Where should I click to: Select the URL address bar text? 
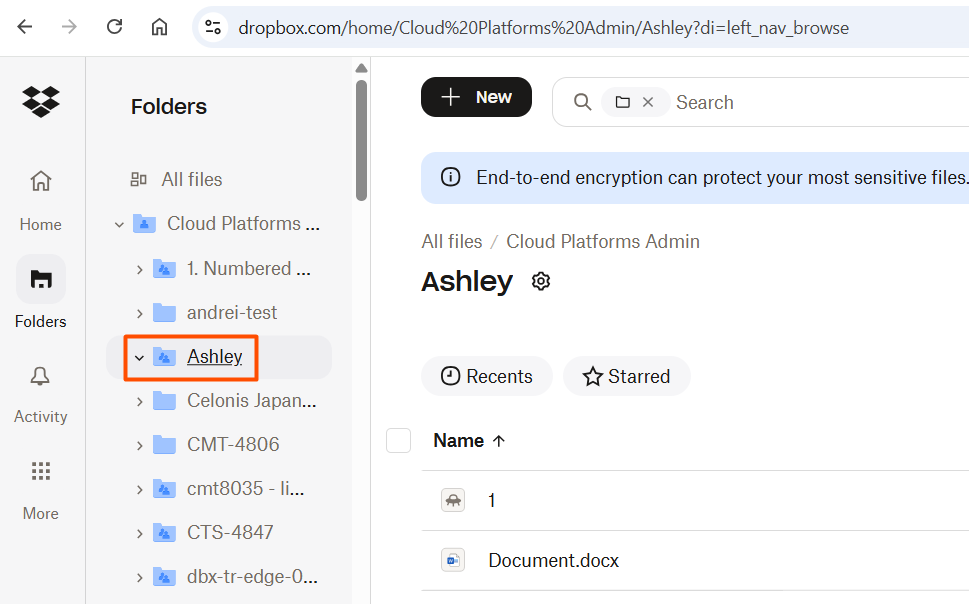pos(543,28)
